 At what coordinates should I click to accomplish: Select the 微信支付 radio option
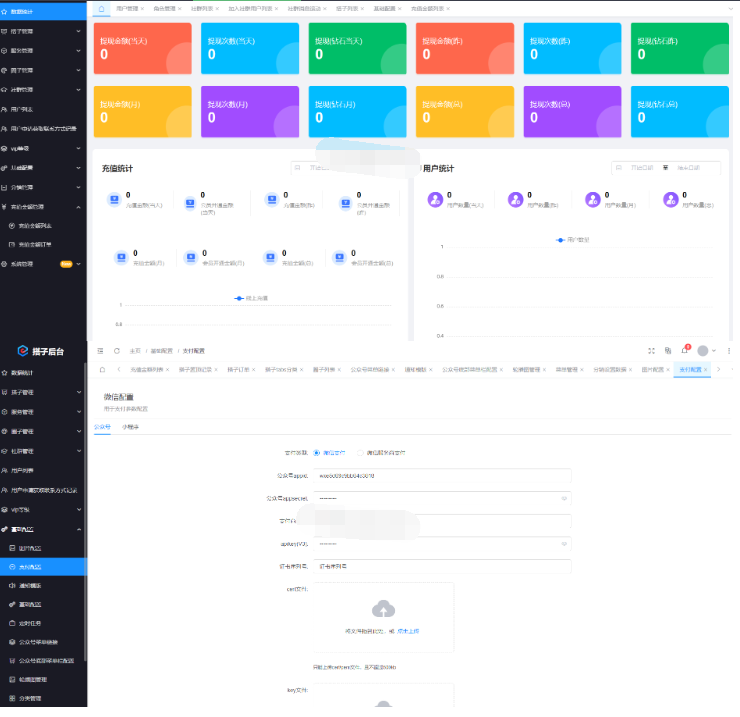318,452
